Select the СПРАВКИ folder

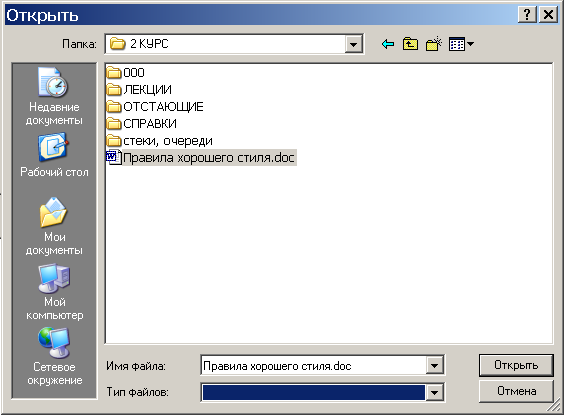point(142,123)
